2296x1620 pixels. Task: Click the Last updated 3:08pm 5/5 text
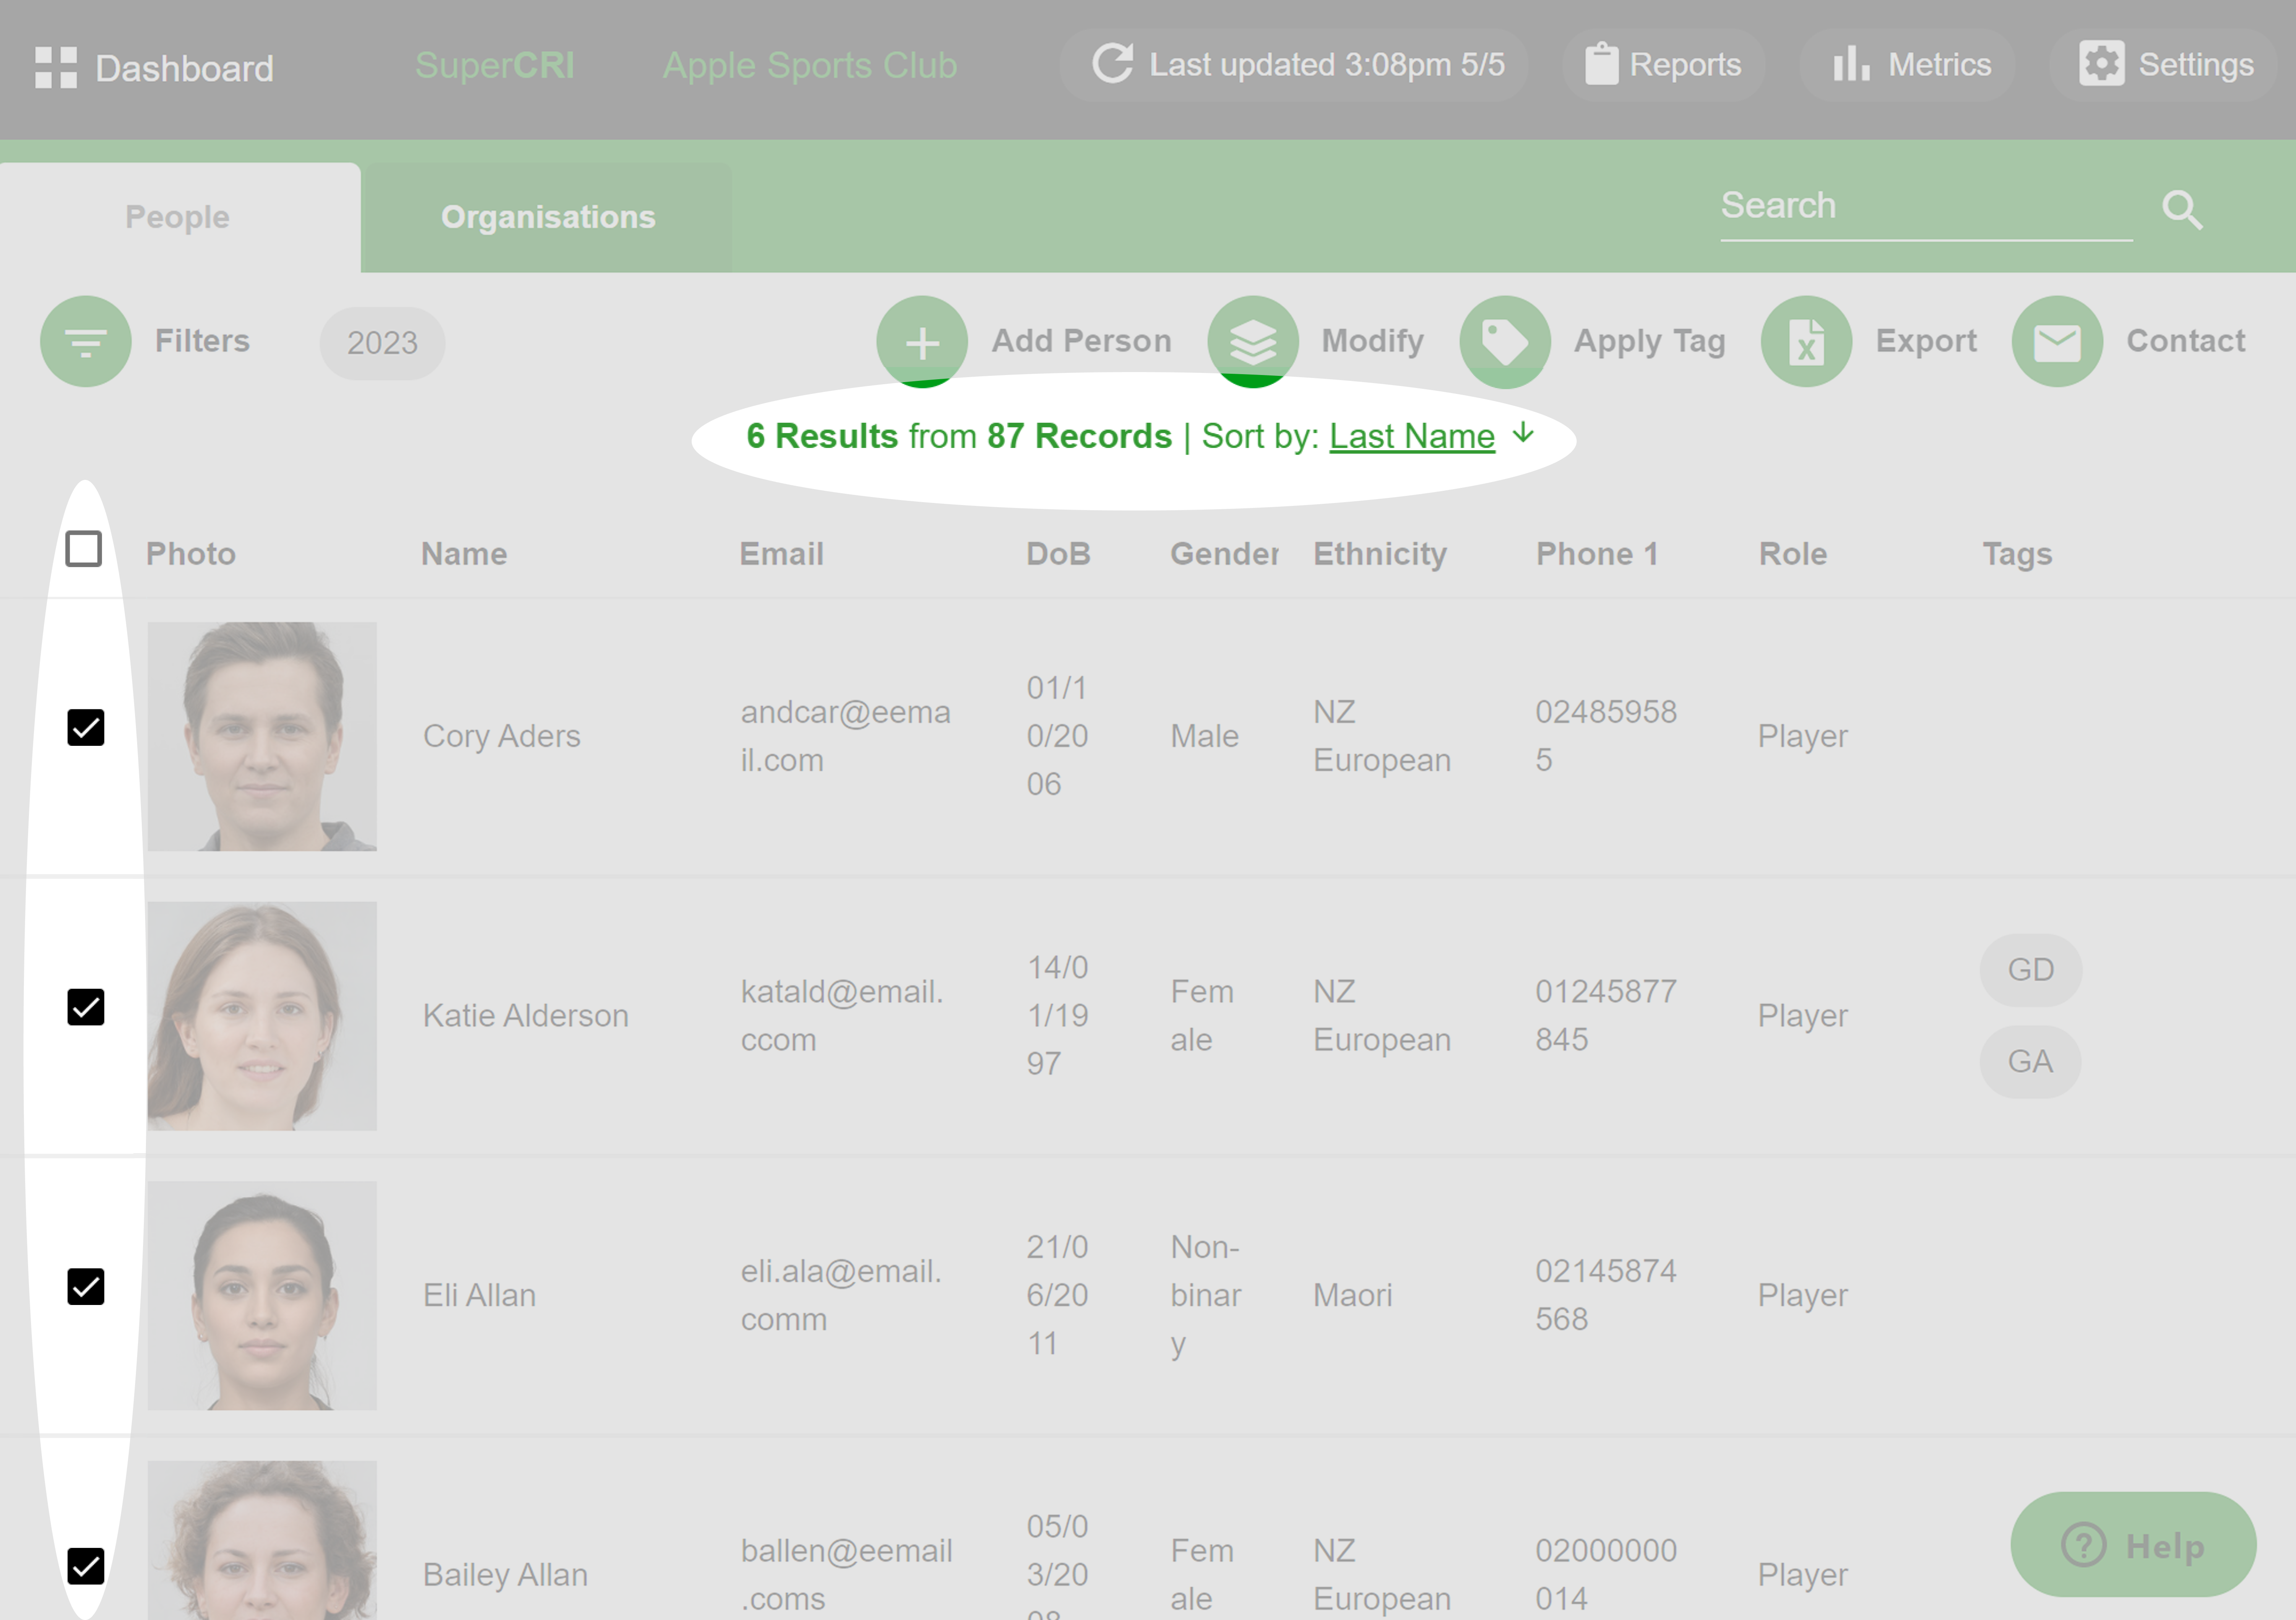pos(1327,64)
